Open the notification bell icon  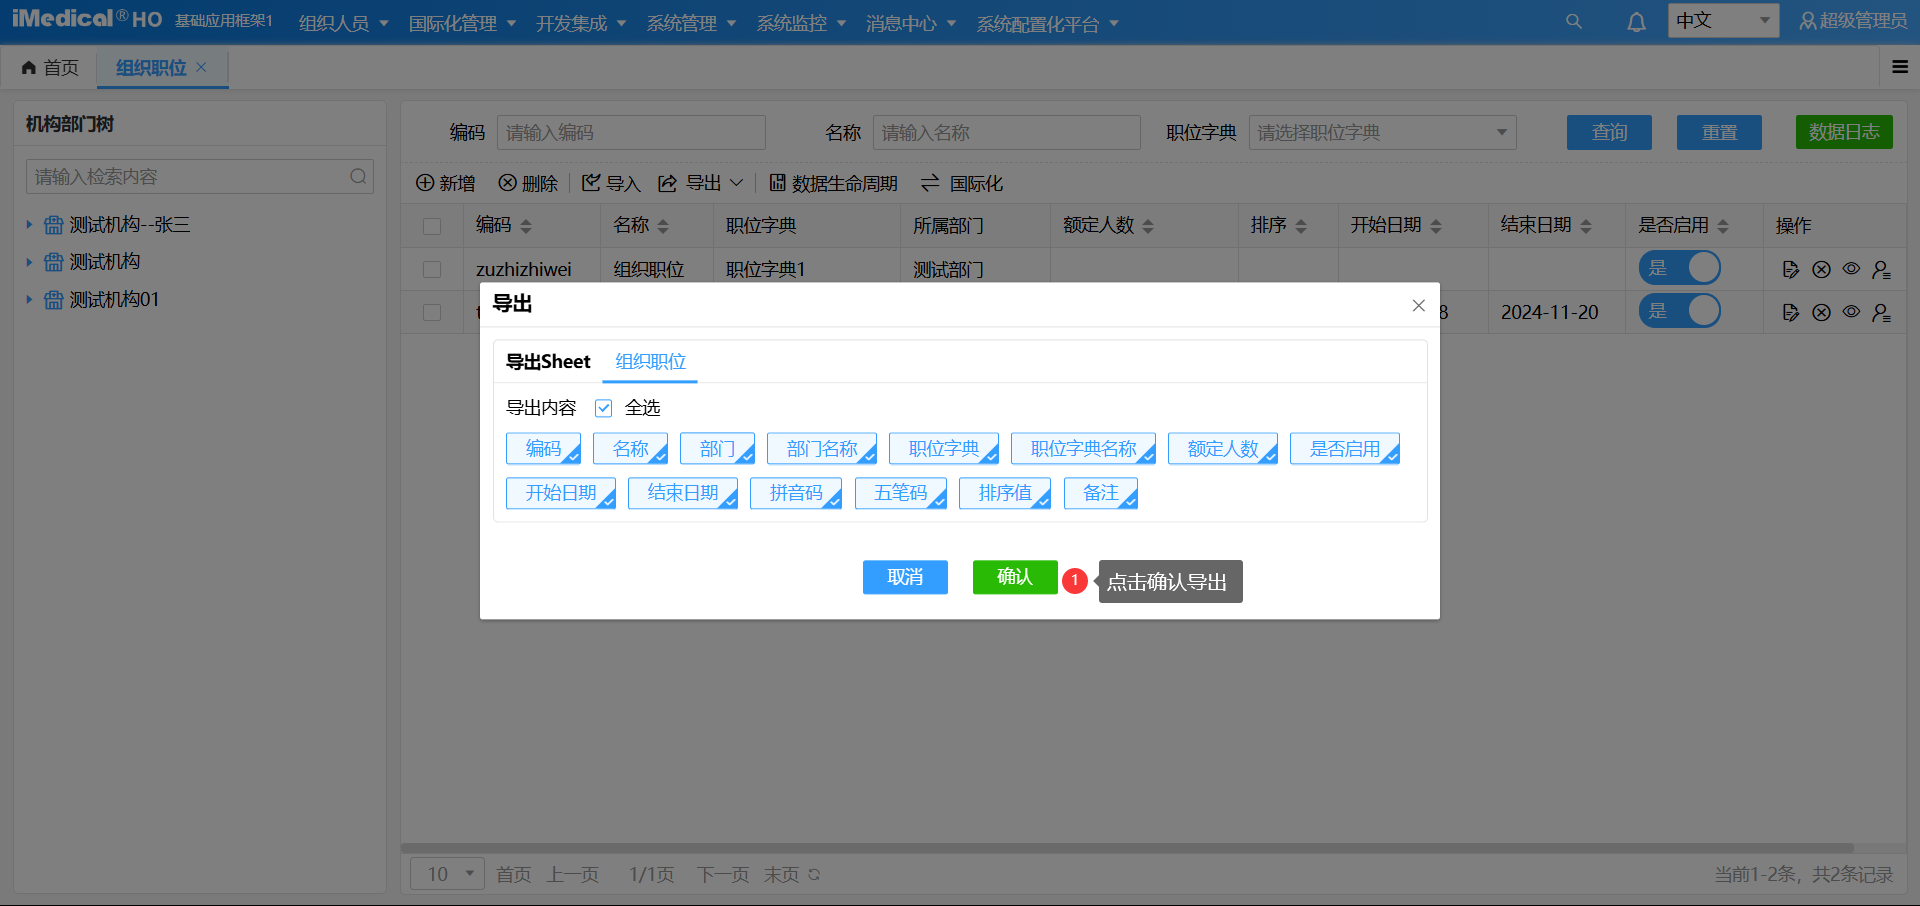pyautogui.click(x=1636, y=20)
